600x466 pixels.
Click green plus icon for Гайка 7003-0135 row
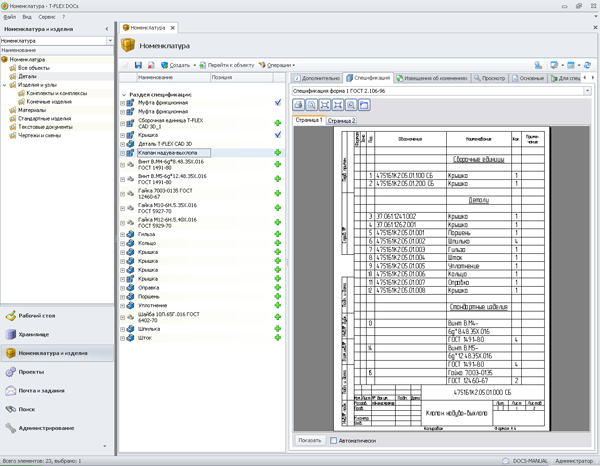(x=278, y=193)
